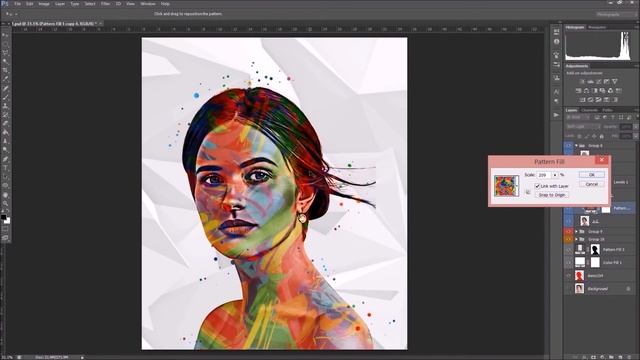Image resolution: width=640 pixels, height=360 pixels.
Task: Select the Gradient tool
Action: coord(5,133)
